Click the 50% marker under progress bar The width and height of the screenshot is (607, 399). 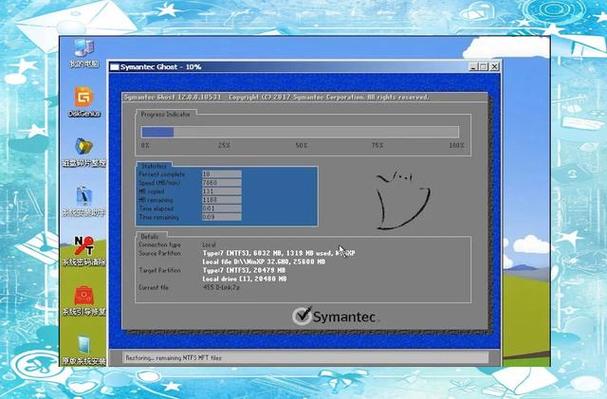point(302,146)
